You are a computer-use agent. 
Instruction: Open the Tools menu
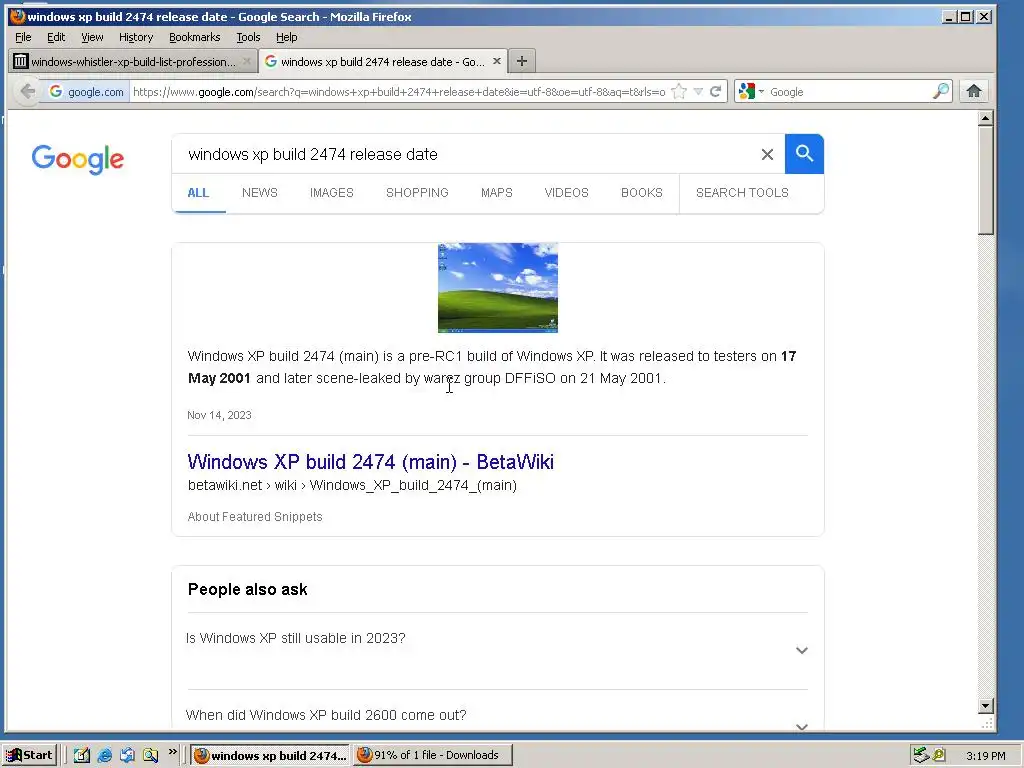(x=248, y=37)
